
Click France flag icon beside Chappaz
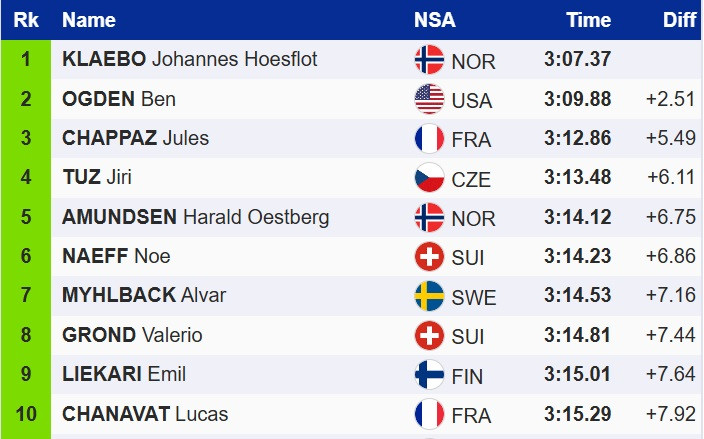click(x=429, y=138)
